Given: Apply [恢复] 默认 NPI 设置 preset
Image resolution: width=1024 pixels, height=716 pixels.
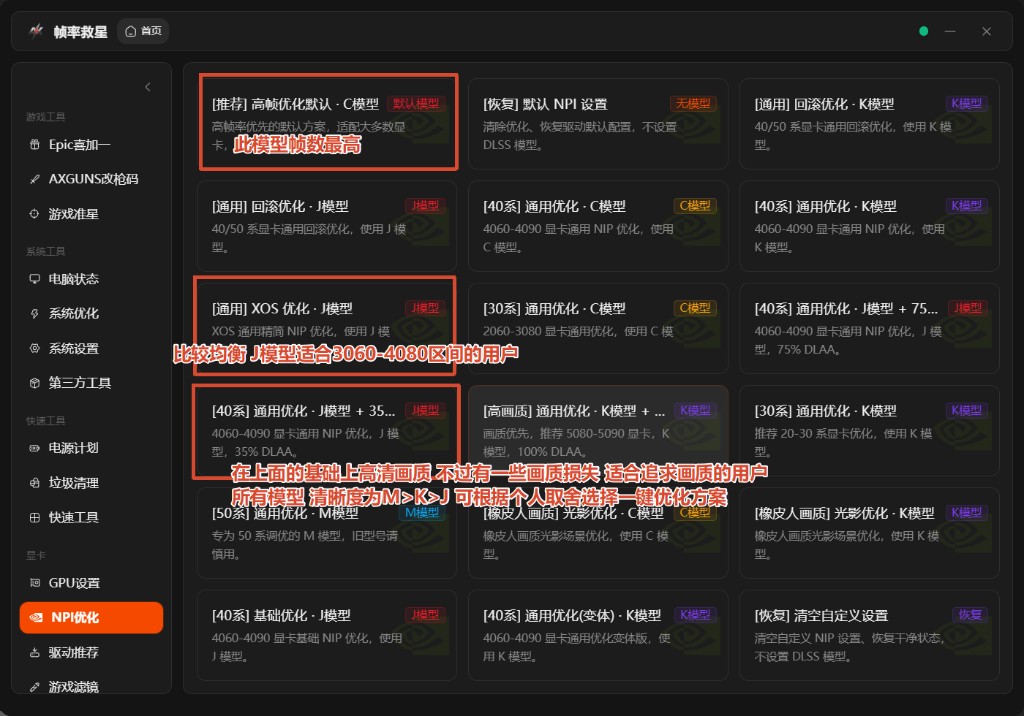Looking at the screenshot, I should (x=598, y=124).
